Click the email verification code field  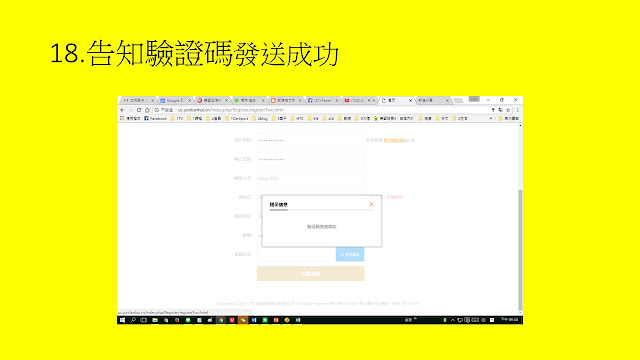point(296,254)
